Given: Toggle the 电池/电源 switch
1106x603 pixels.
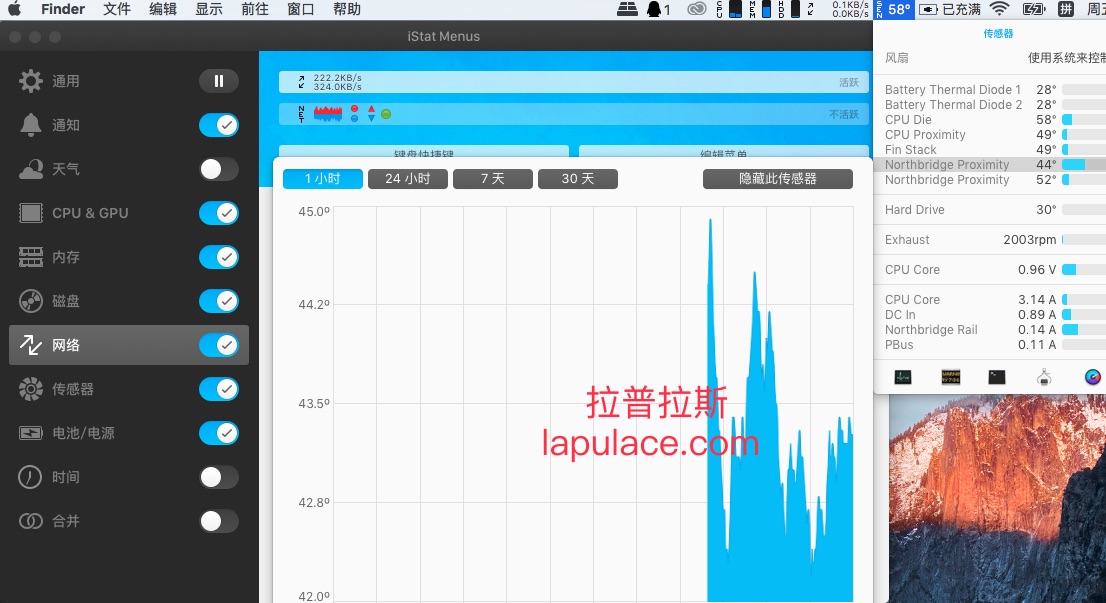Looking at the screenshot, I should (x=219, y=433).
